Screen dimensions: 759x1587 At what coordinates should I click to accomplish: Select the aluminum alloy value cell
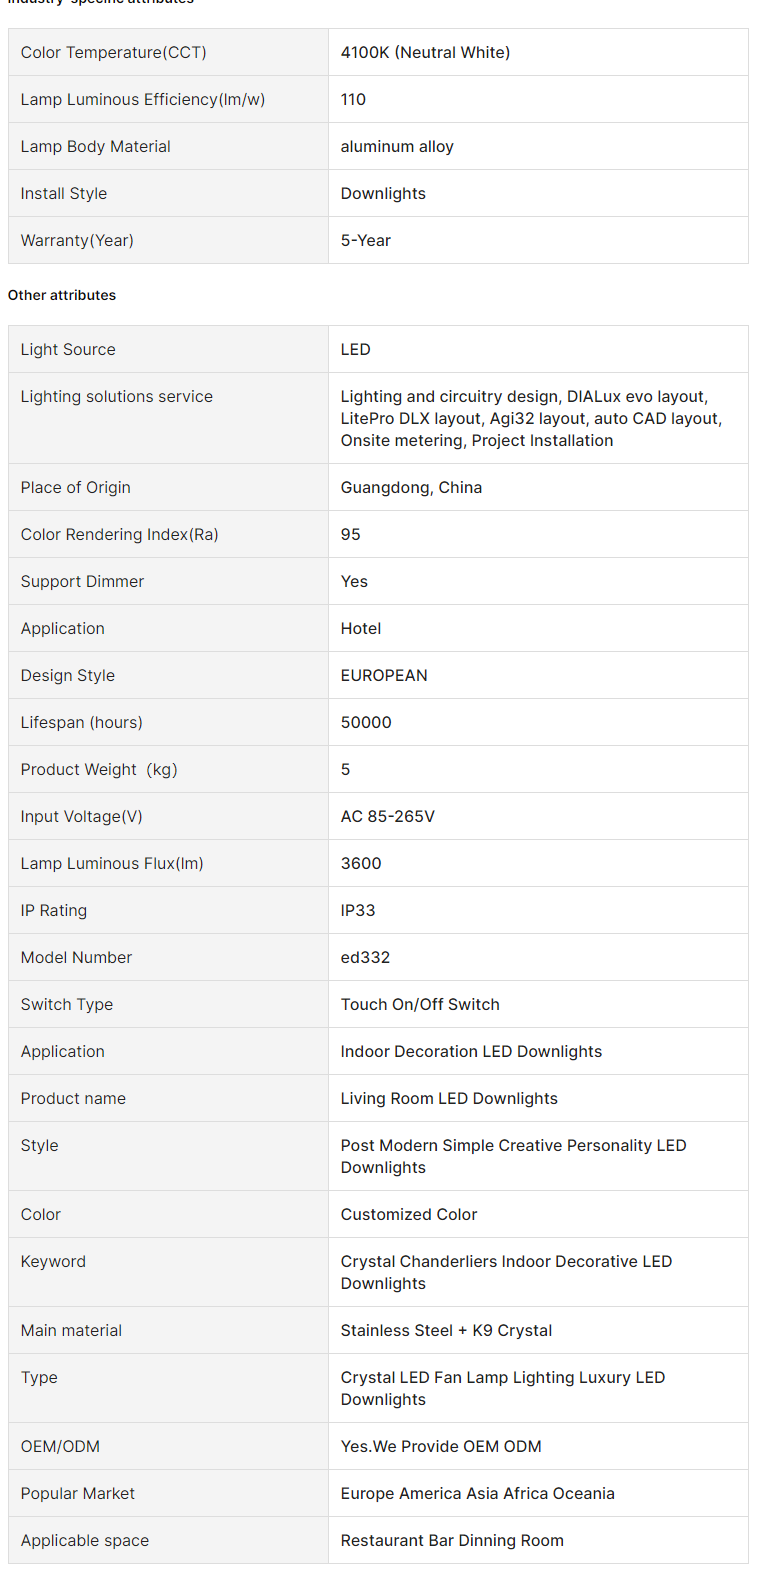(397, 146)
